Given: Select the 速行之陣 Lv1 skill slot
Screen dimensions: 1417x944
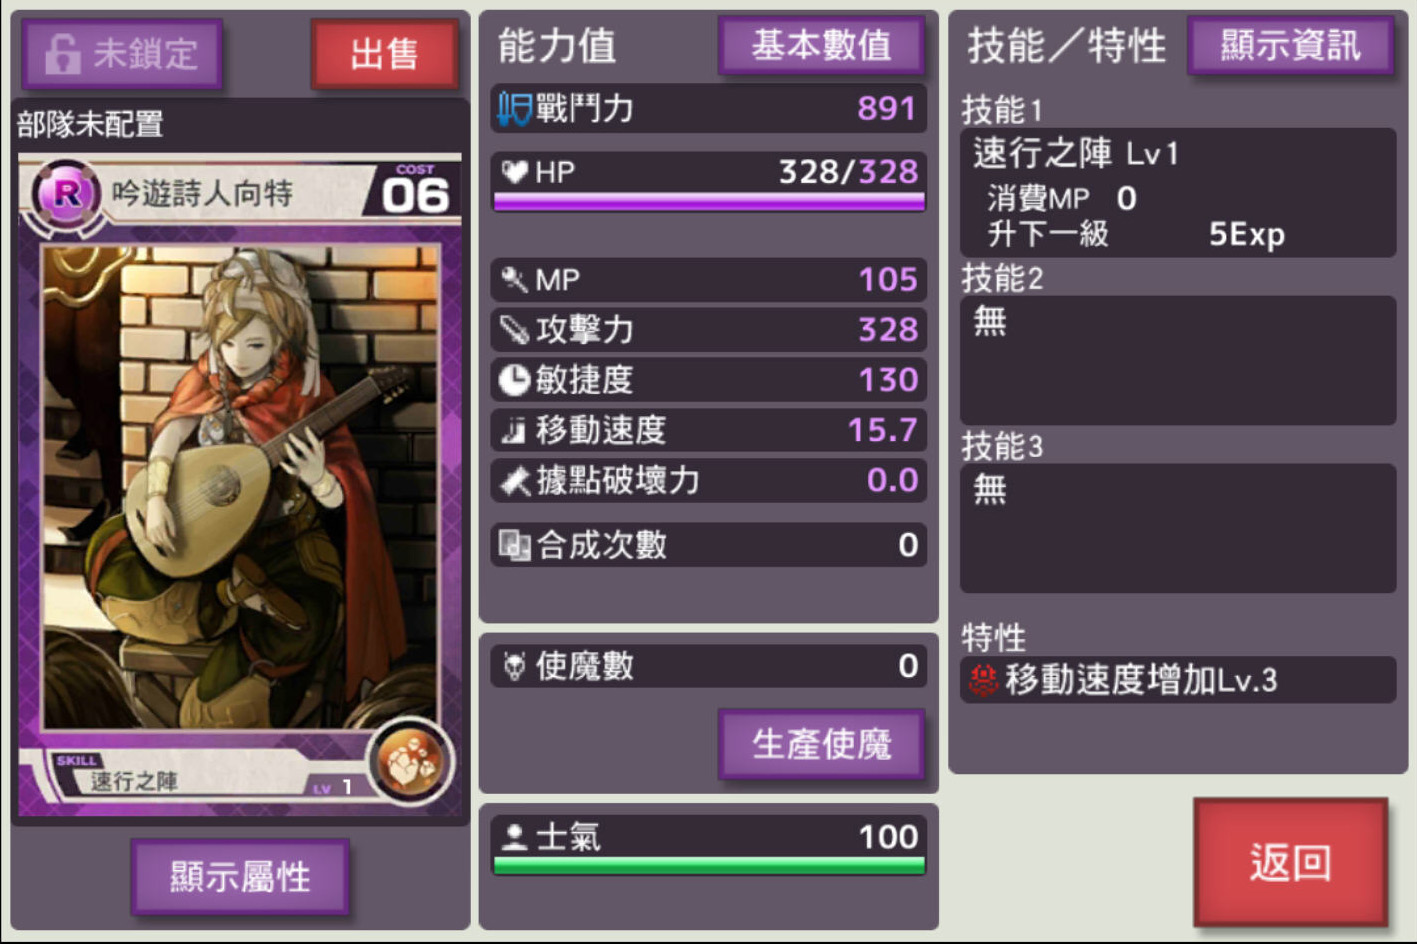Looking at the screenshot, I should 1178,193.
